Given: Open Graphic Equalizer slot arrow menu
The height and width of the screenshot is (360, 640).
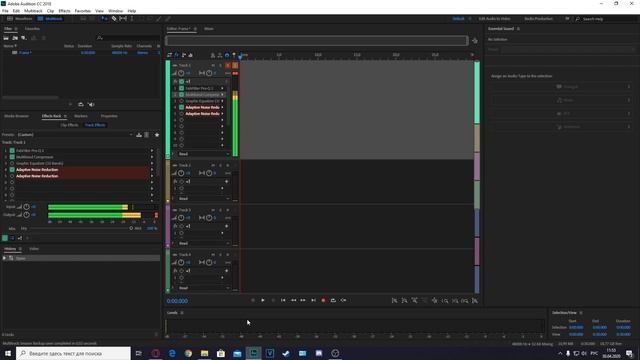Looking at the screenshot, I should click(152, 163).
